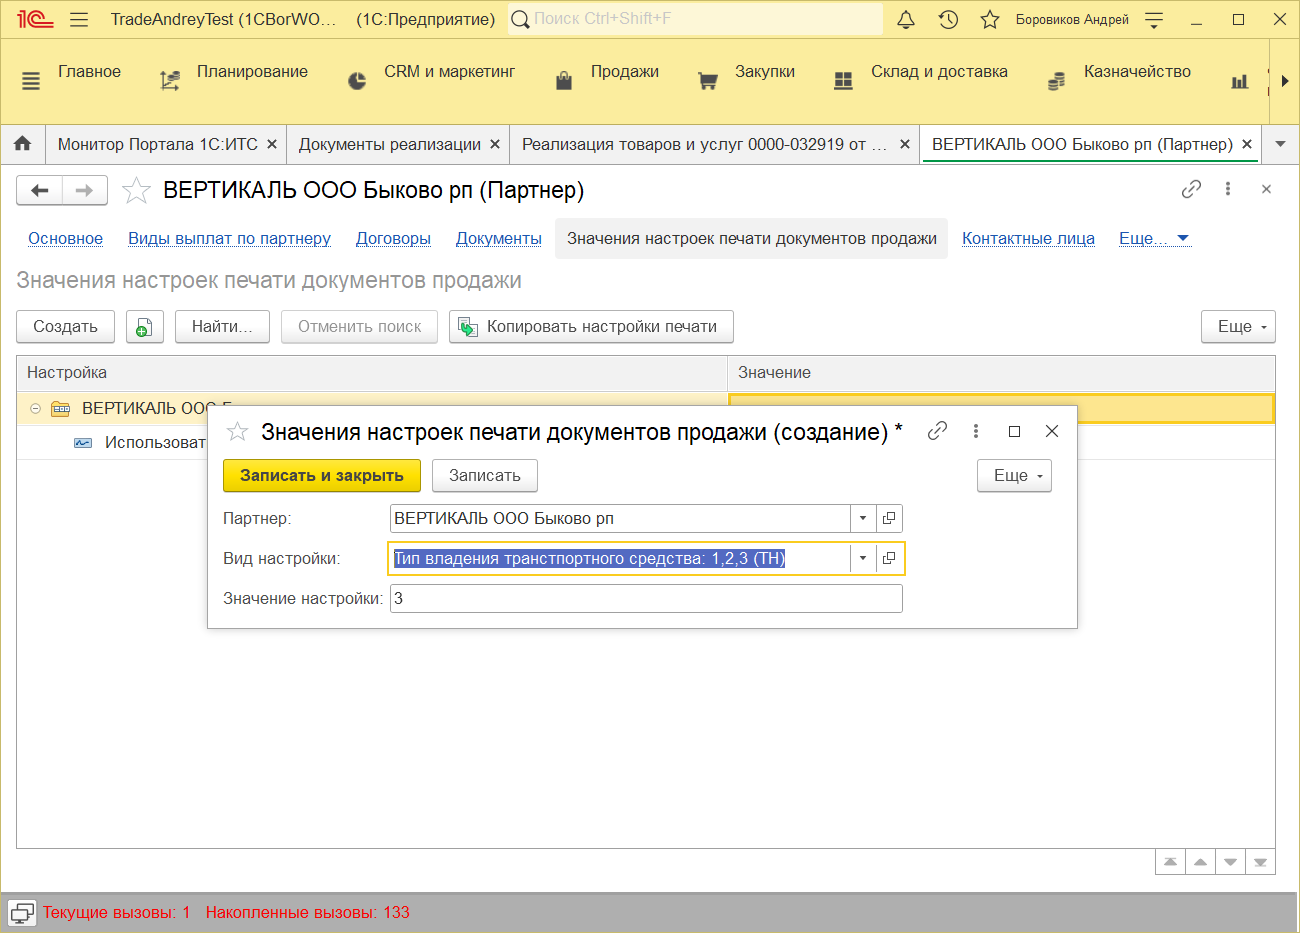
Task: Click the back navigation arrow
Action: [40, 190]
